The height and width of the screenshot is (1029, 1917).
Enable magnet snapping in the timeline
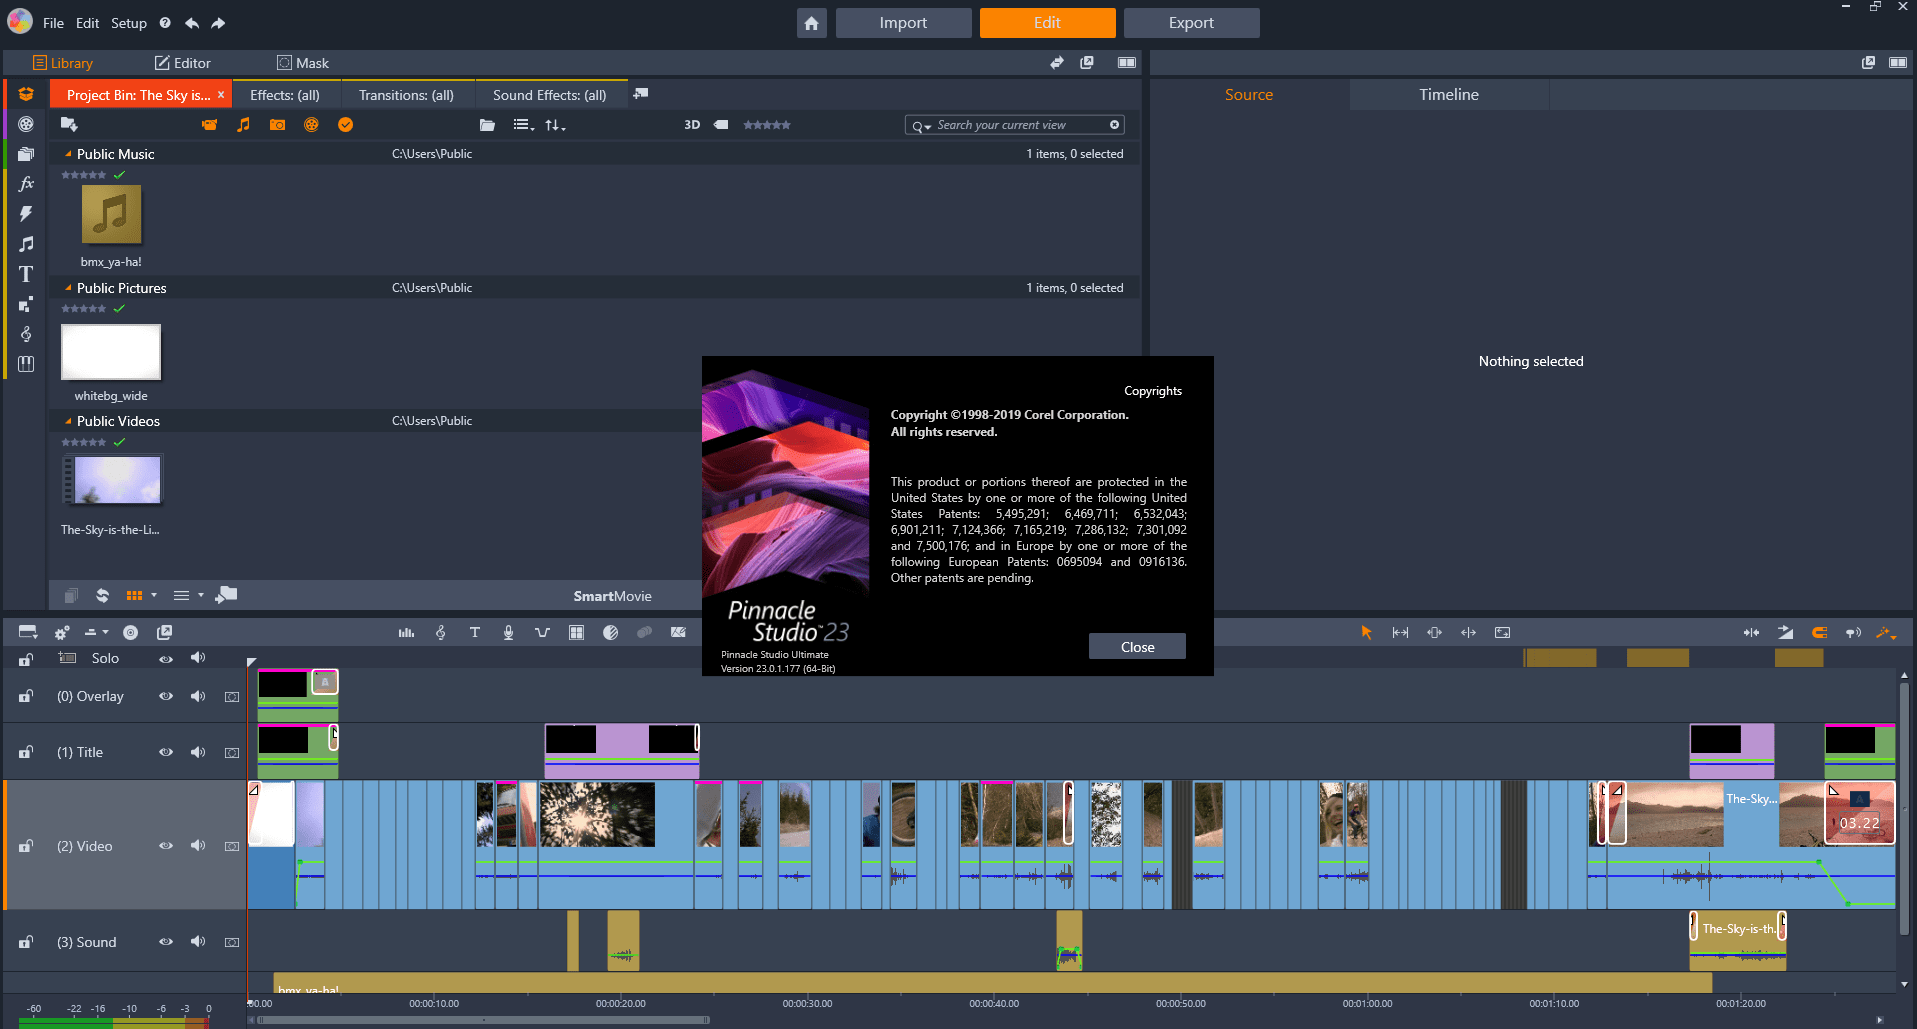[x=1819, y=632]
